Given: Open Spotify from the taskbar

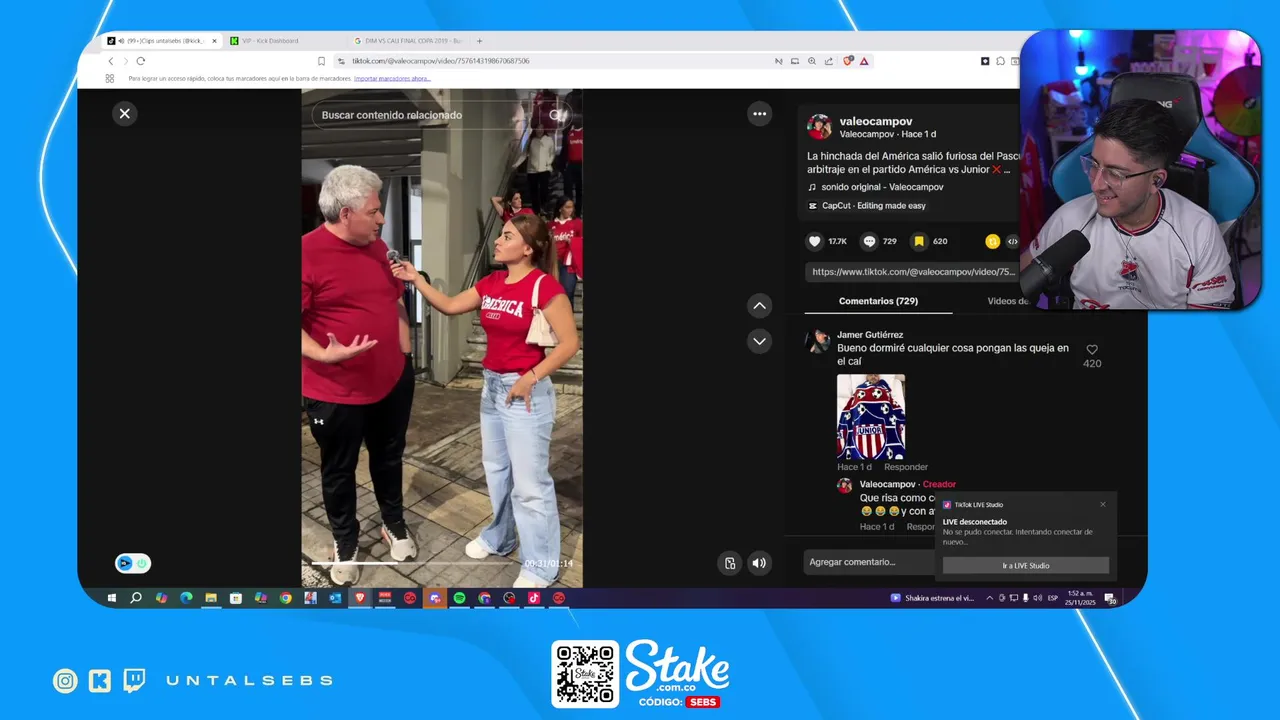Looking at the screenshot, I should click(459, 598).
